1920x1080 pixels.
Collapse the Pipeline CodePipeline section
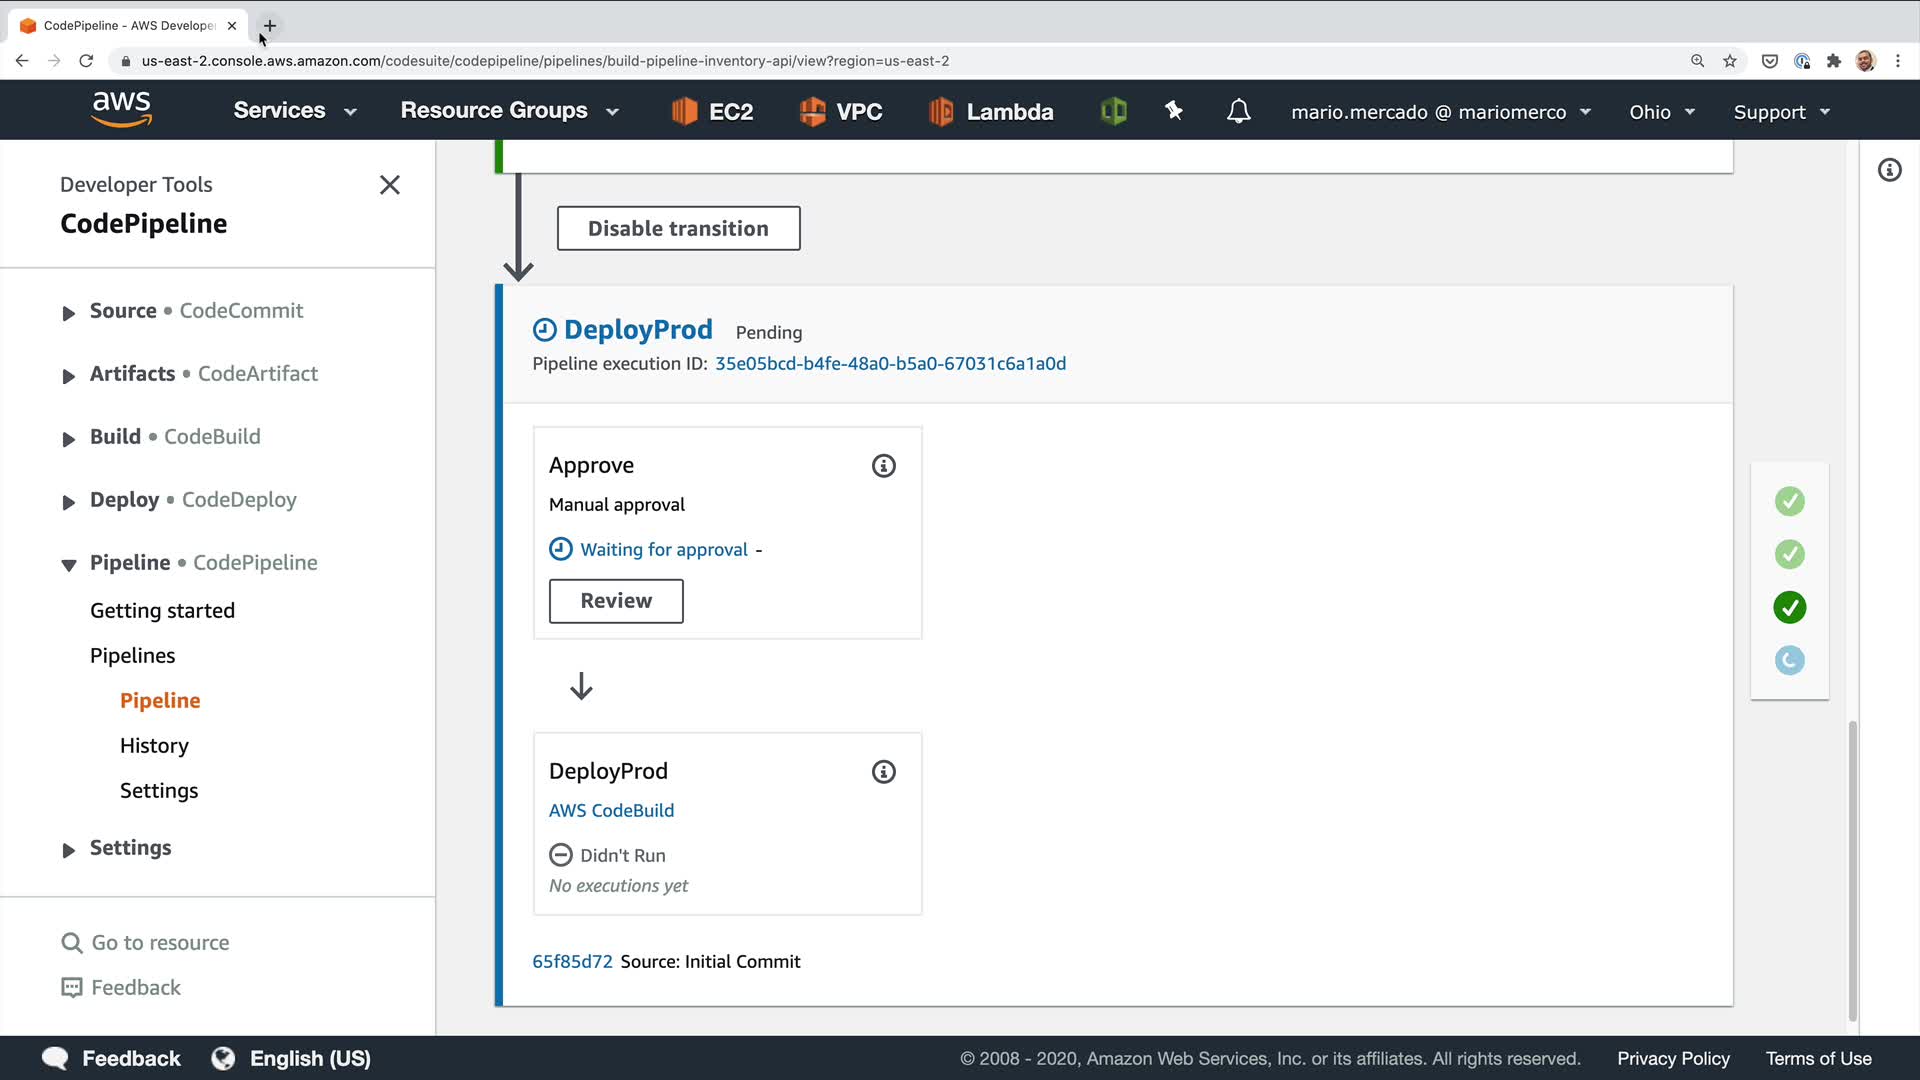[68, 565]
